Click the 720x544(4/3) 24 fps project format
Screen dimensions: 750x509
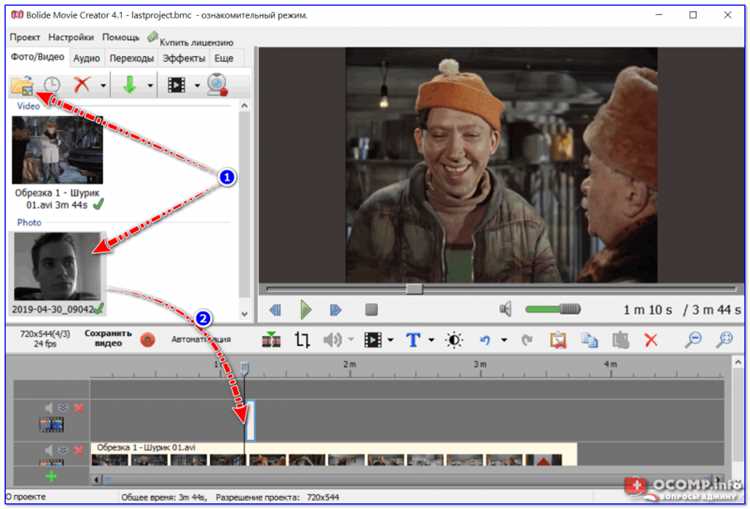(44, 339)
